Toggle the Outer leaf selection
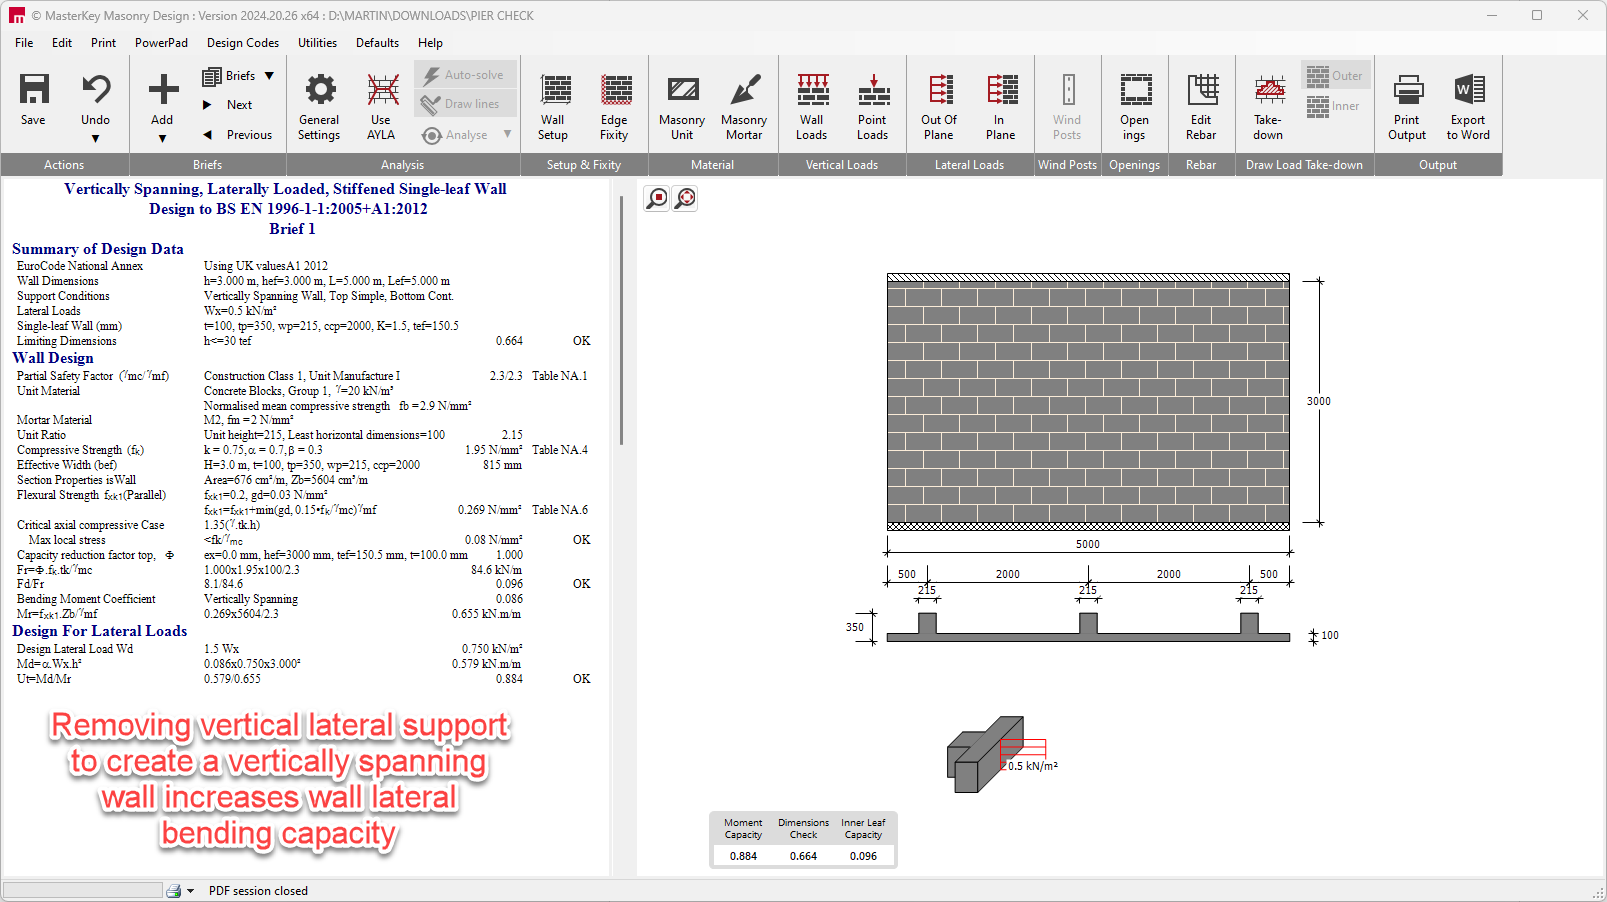1607x902 pixels. tap(1335, 76)
